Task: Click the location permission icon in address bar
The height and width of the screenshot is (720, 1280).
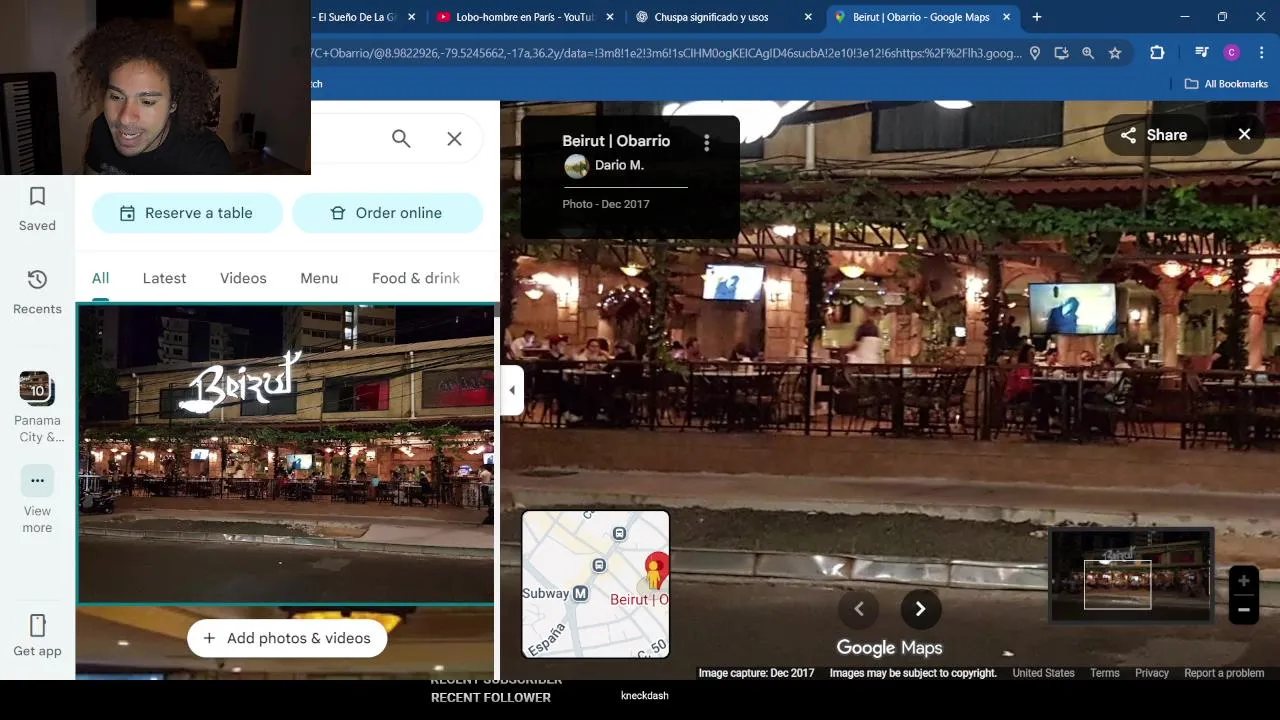Action: (x=1035, y=53)
